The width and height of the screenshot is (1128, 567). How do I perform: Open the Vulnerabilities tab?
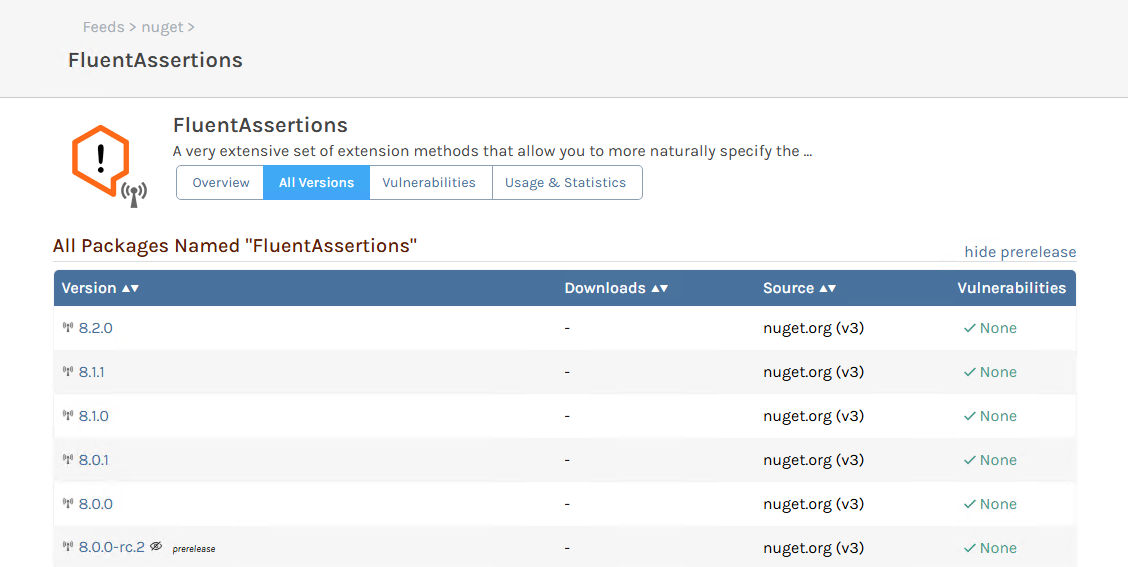coord(429,183)
